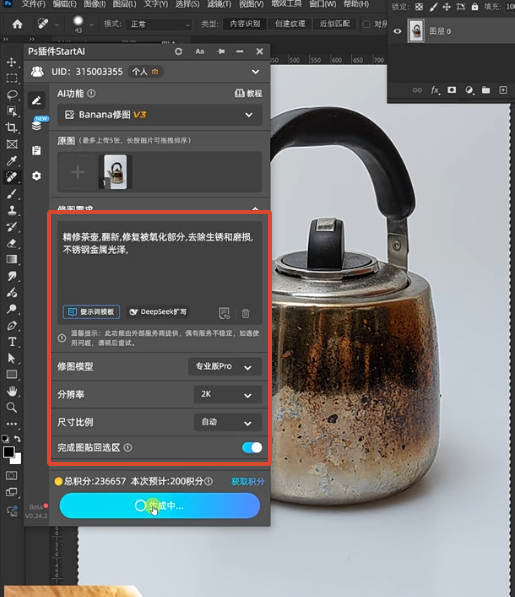Select the Move tool
The height and width of the screenshot is (597, 515).
[x=12, y=62]
